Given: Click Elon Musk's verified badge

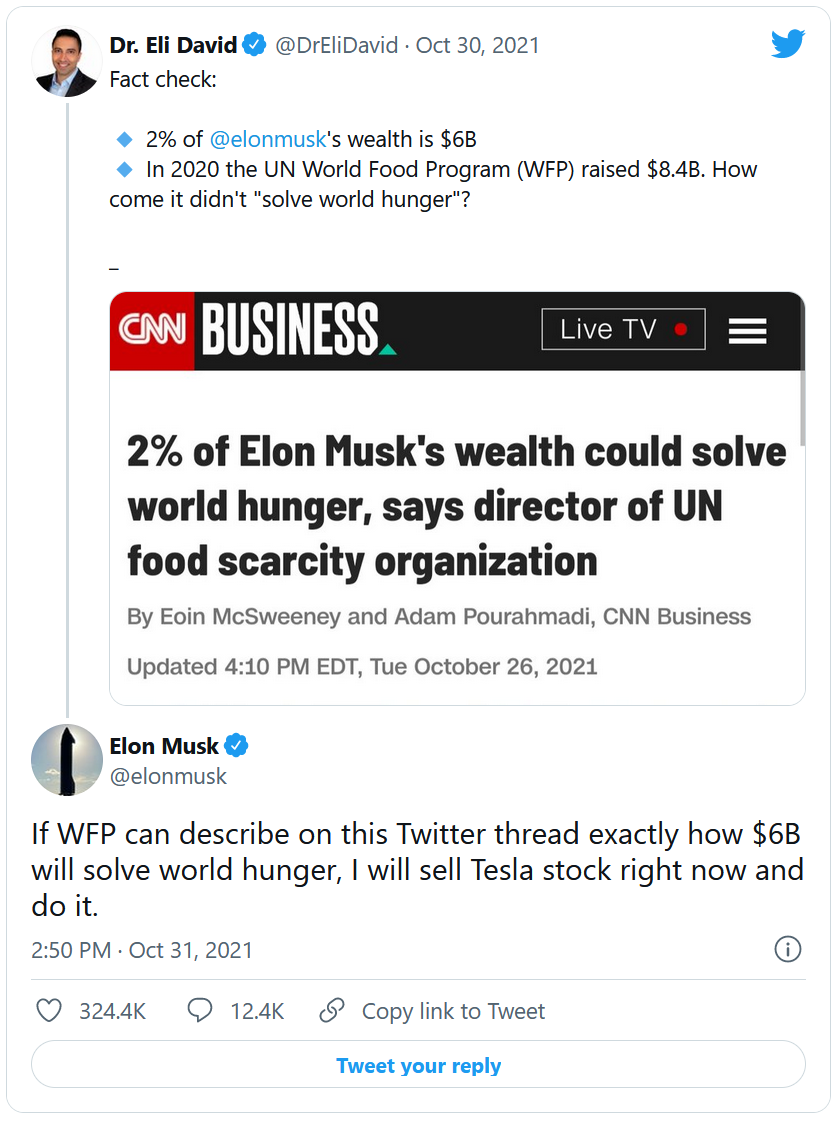Looking at the screenshot, I should tap(236, 746).
